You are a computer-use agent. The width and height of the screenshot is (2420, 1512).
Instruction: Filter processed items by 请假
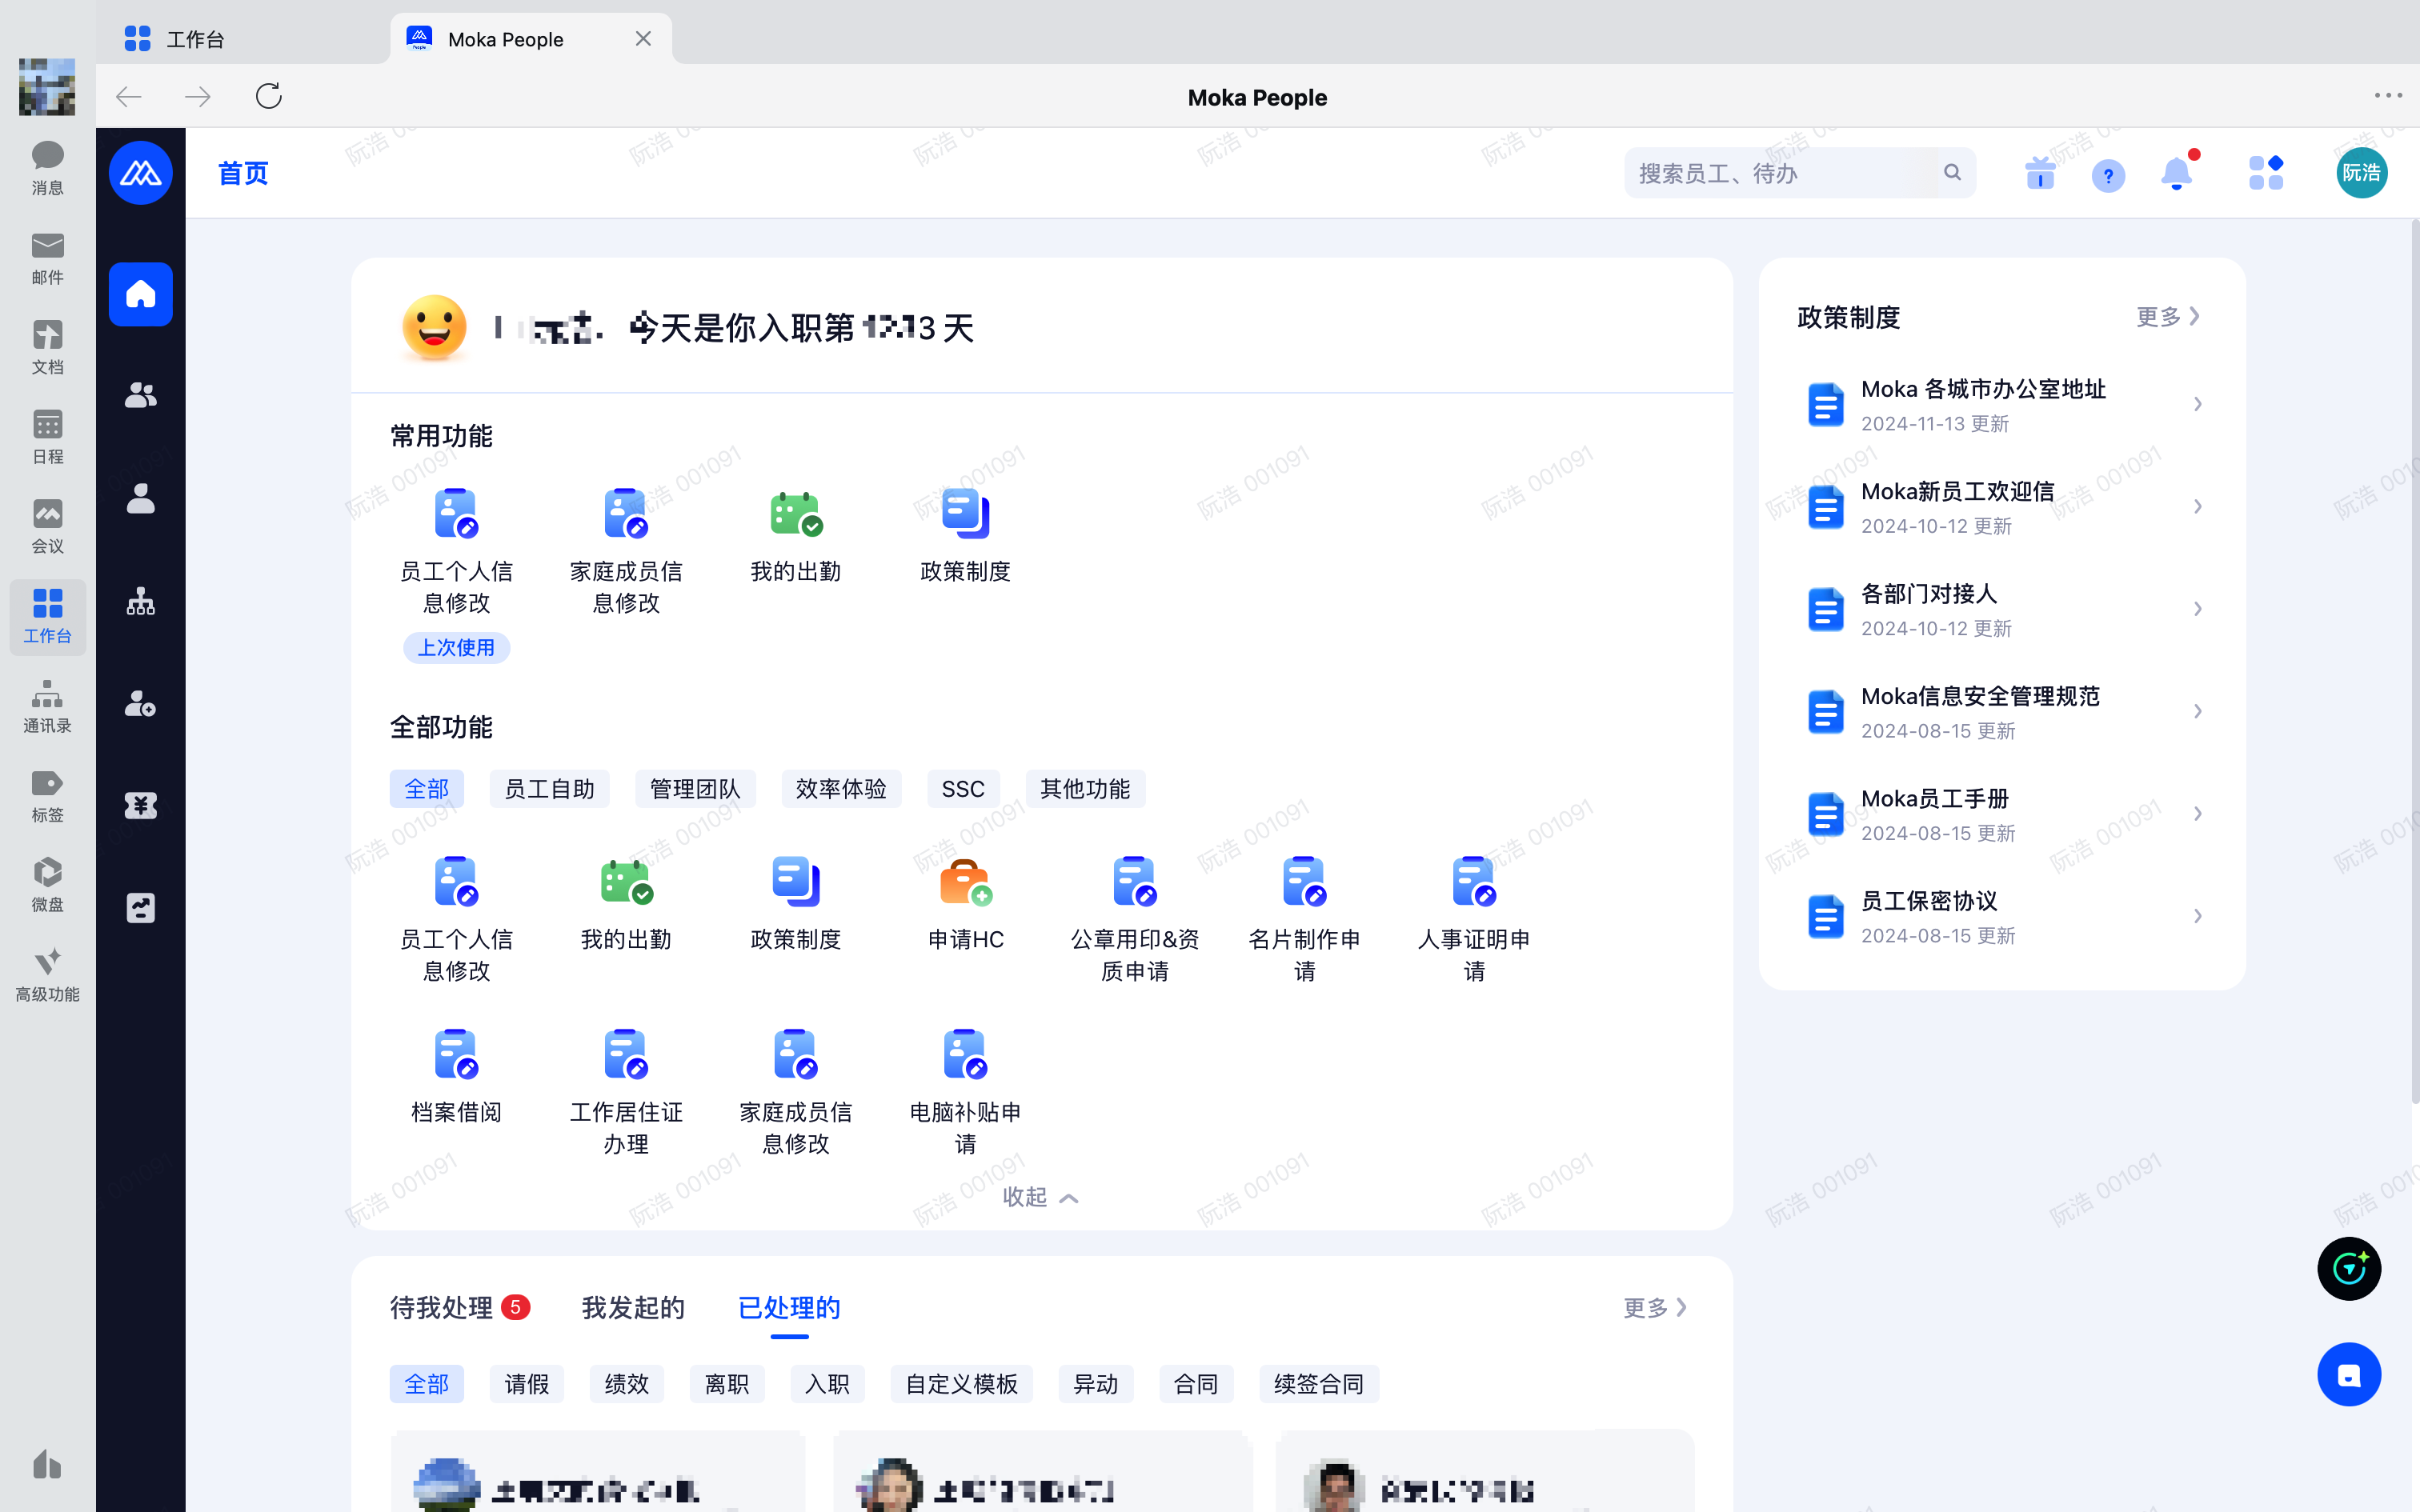pos(526,1384)
